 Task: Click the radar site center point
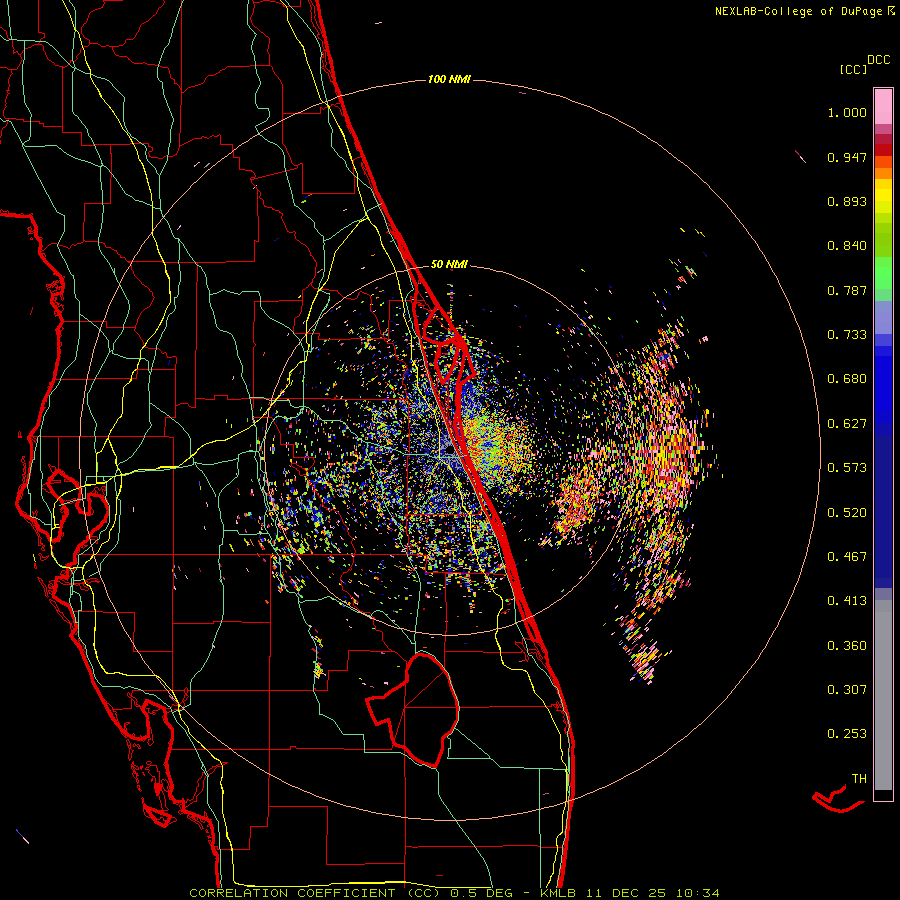[449, 452]
